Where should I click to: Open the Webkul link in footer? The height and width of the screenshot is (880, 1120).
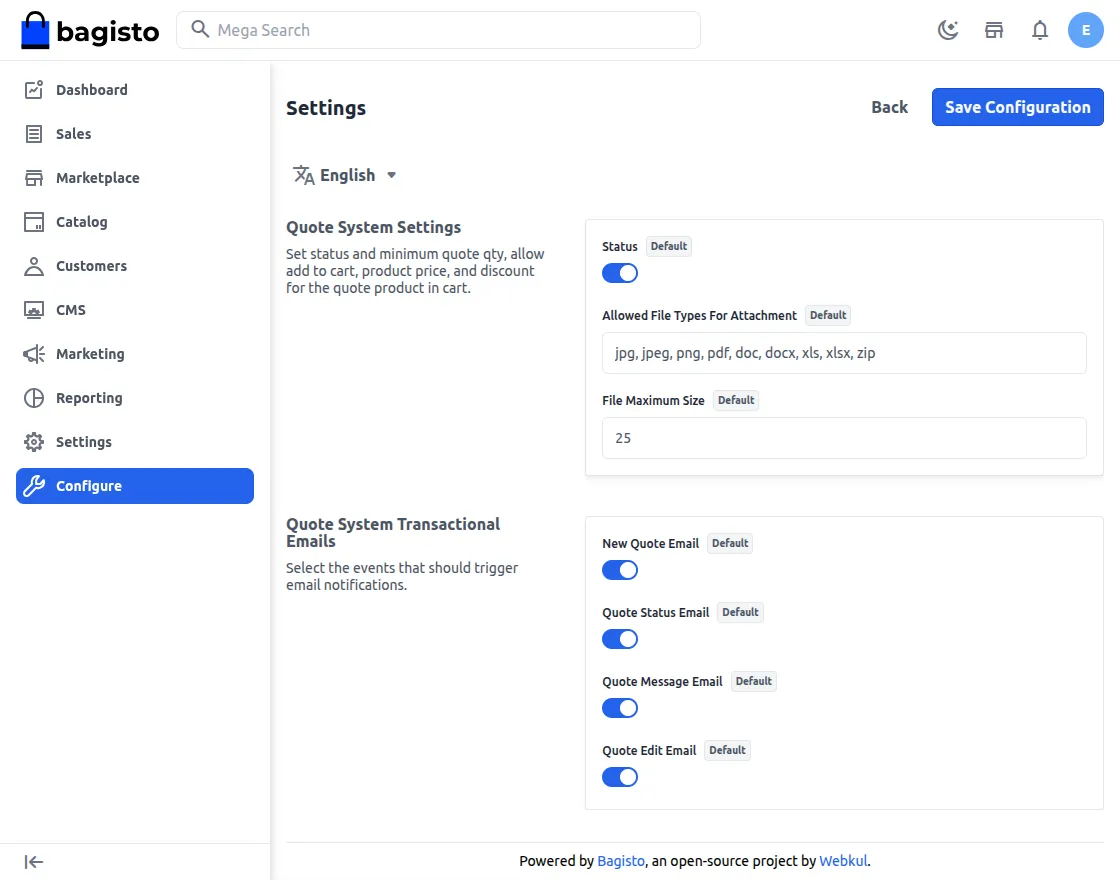843,861
